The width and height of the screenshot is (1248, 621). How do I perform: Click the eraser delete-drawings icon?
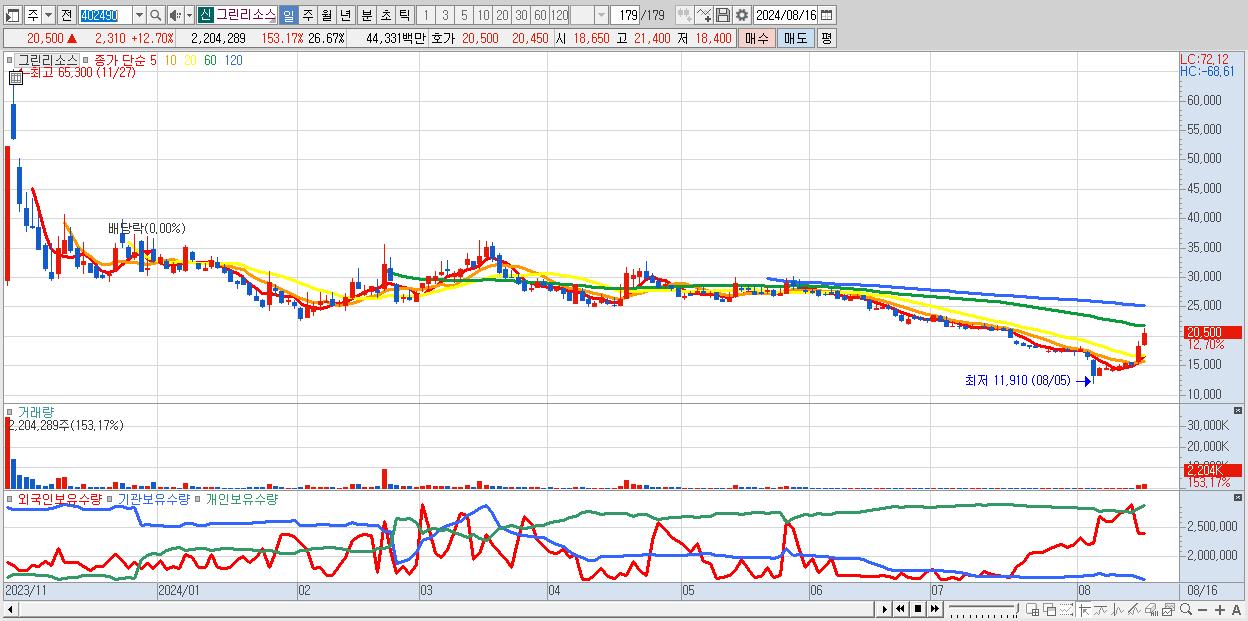[x=1151, y=609]
